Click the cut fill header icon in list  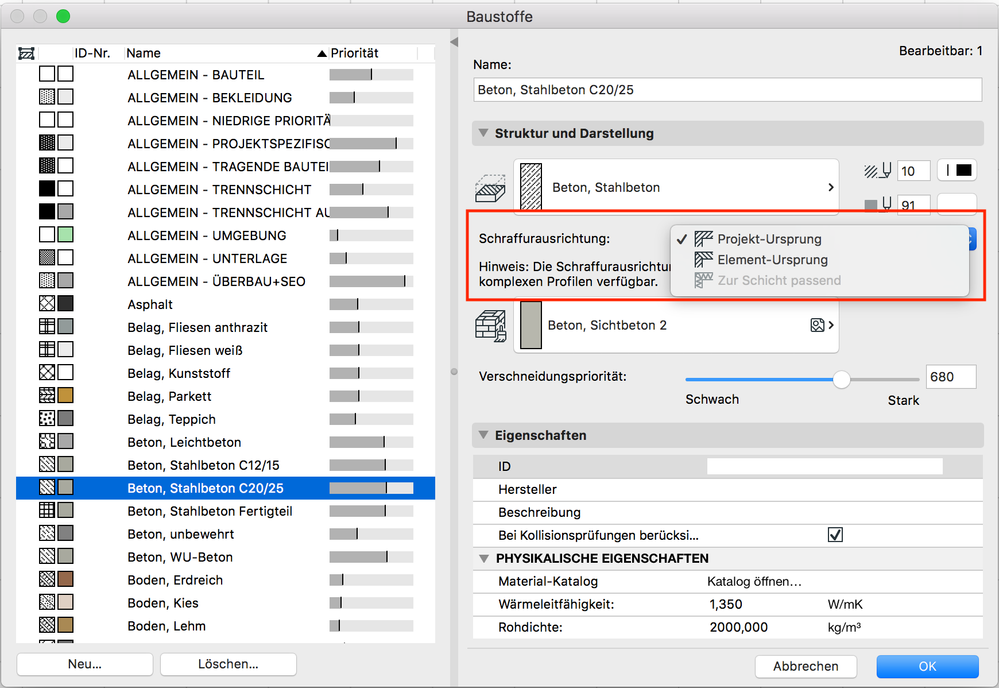pyautogui.click(x=27, y=53)
